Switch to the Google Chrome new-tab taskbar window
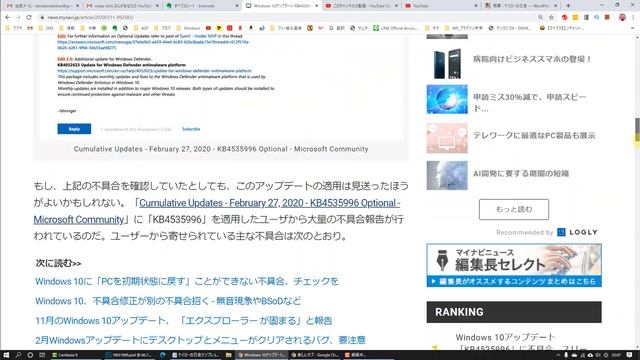The height and width of the screenshot is (360, 640). point(315,355)
